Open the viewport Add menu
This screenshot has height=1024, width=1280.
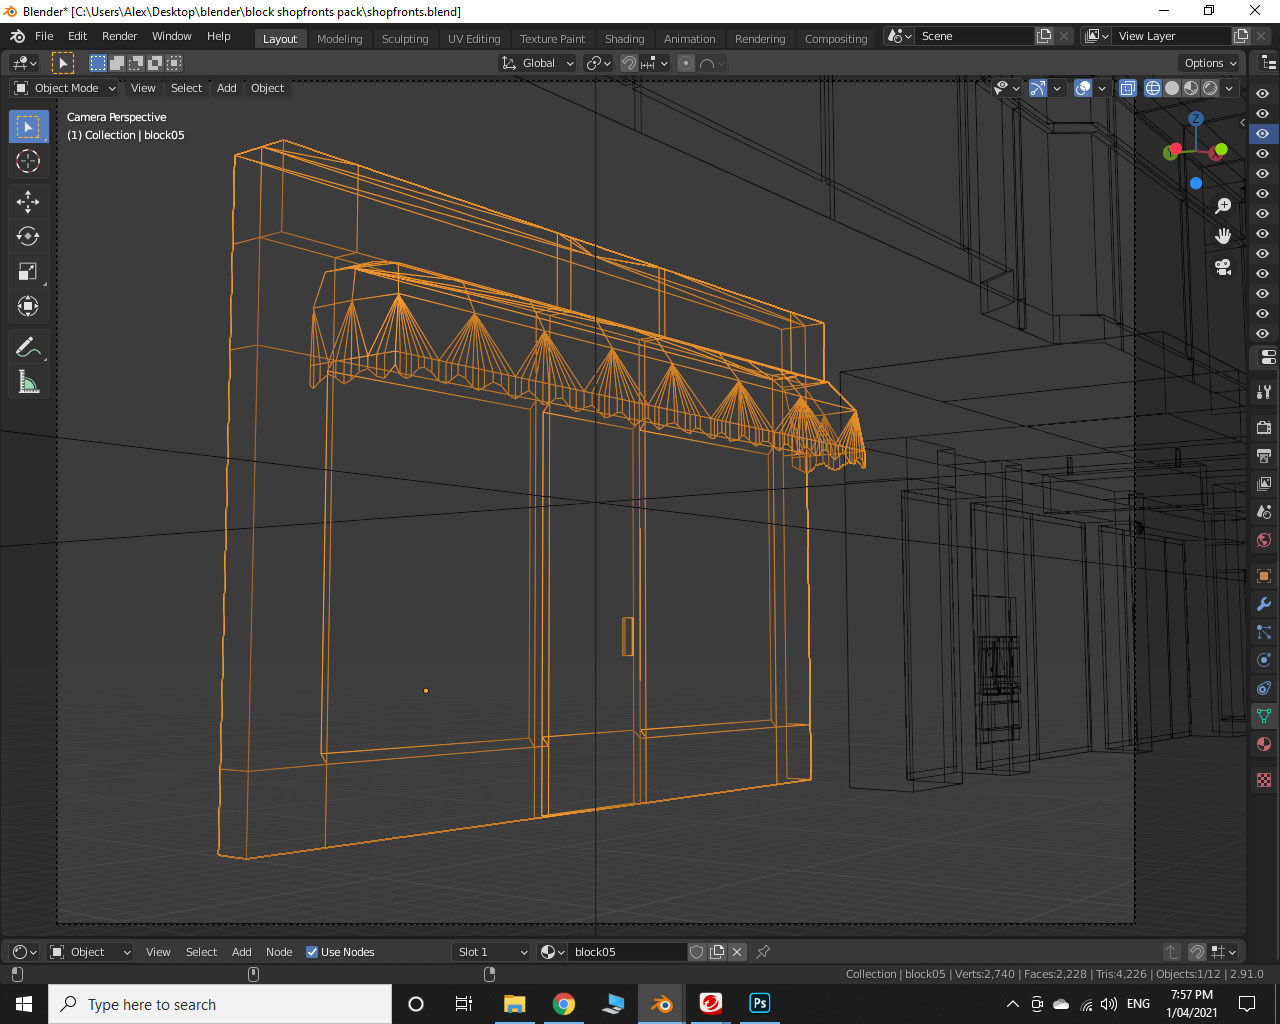tap(227, 88)
